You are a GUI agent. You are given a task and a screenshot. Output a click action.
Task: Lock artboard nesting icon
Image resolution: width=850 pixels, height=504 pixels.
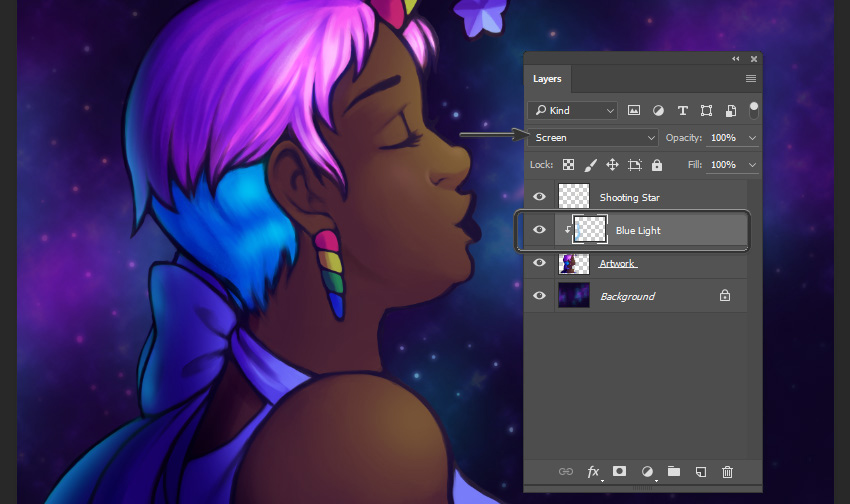(x=635, y=165)
